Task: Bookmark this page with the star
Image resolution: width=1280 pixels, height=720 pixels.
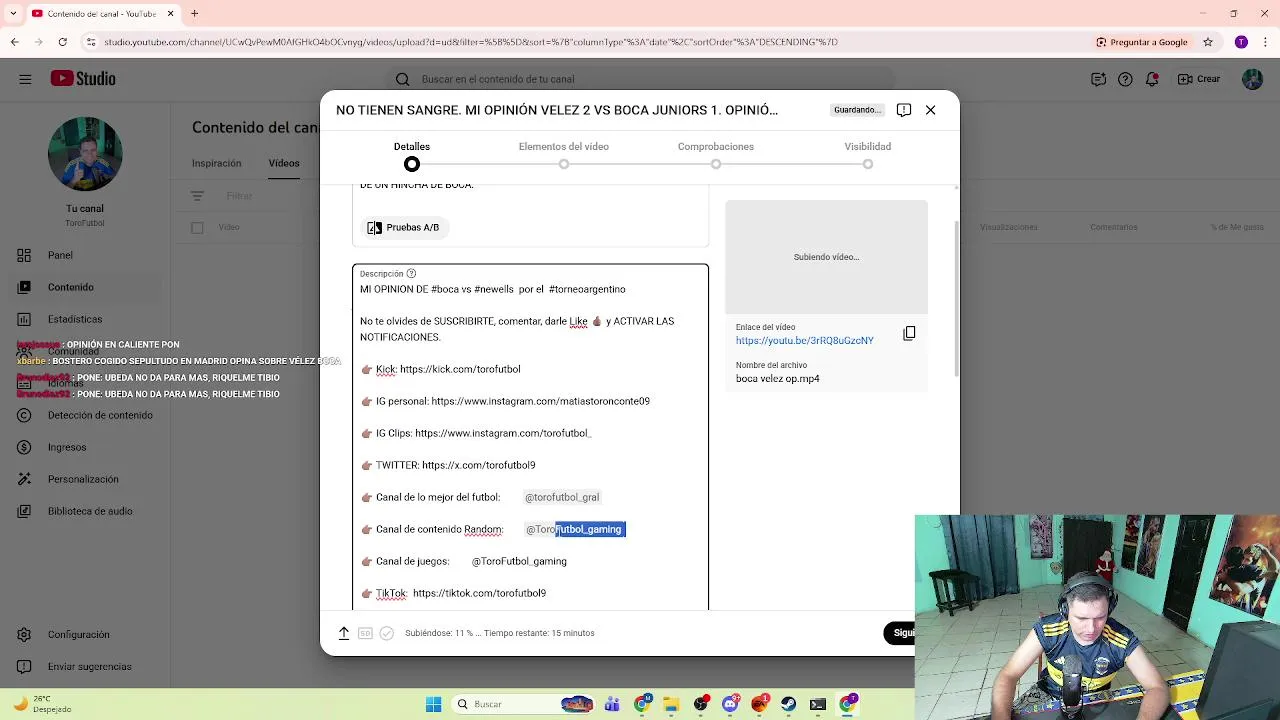Action: pos(1208,42)
